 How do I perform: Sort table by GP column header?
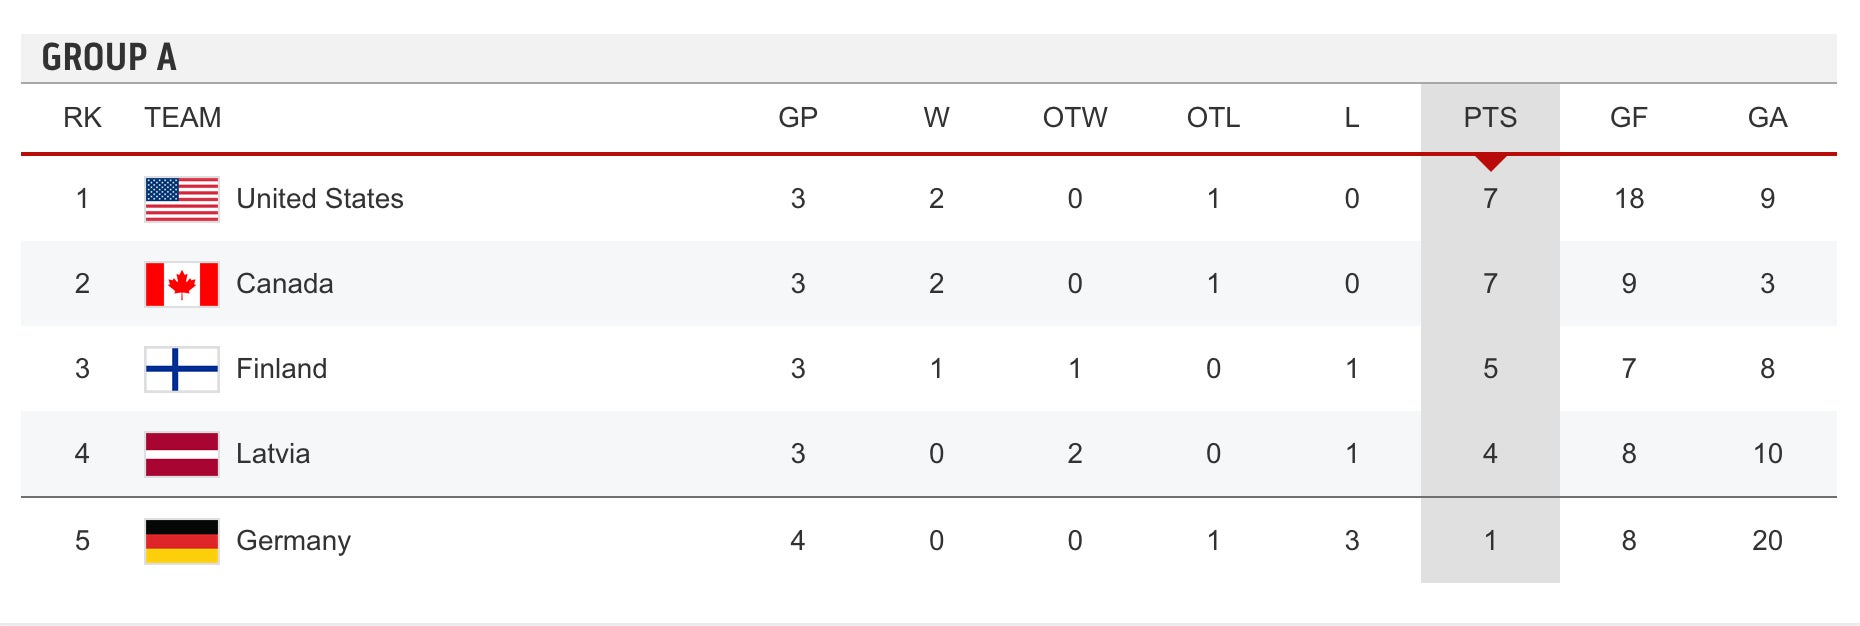[x=798, y=118]
